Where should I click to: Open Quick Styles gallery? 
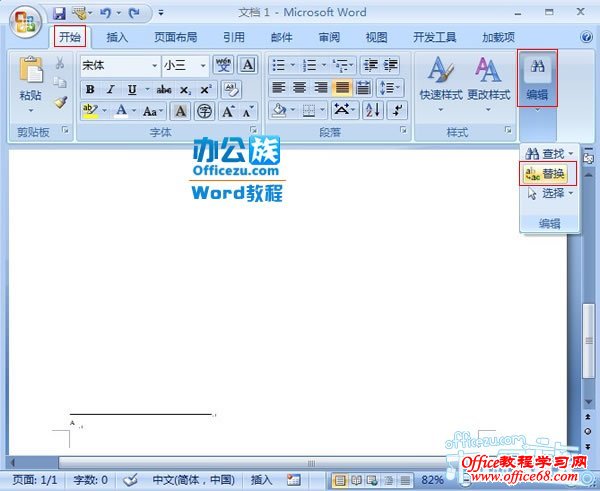(x=441, y=84)
